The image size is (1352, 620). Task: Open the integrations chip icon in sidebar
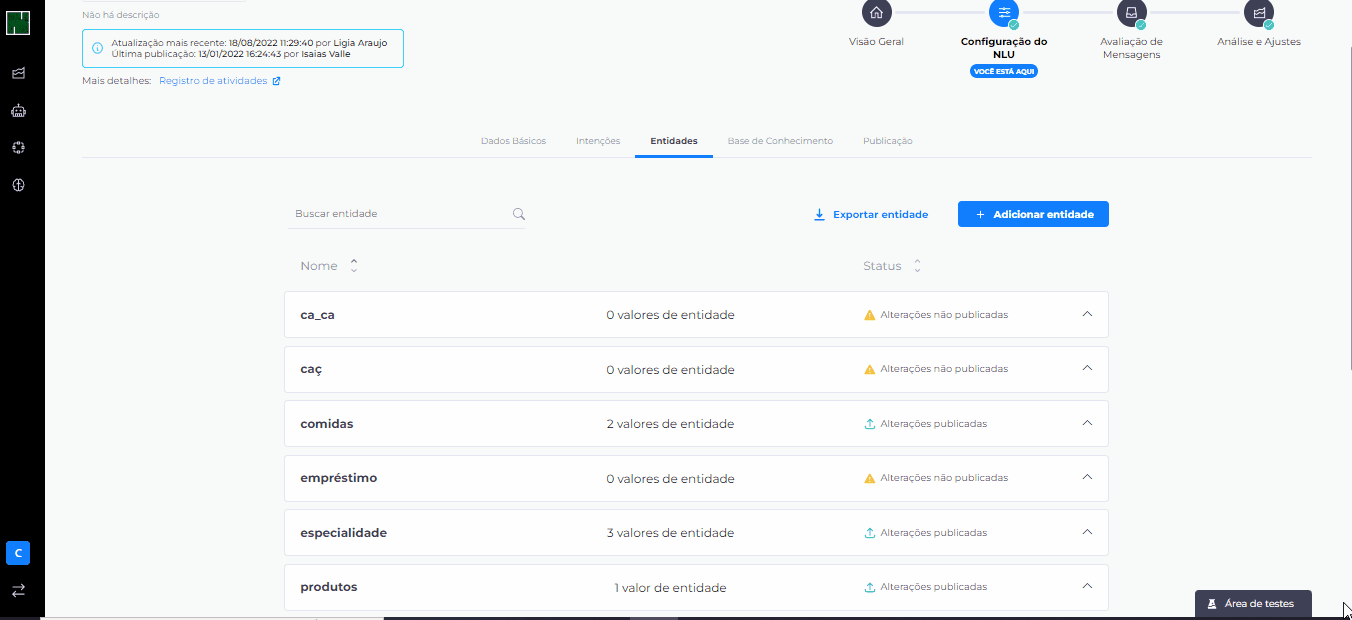pos(18,147)
